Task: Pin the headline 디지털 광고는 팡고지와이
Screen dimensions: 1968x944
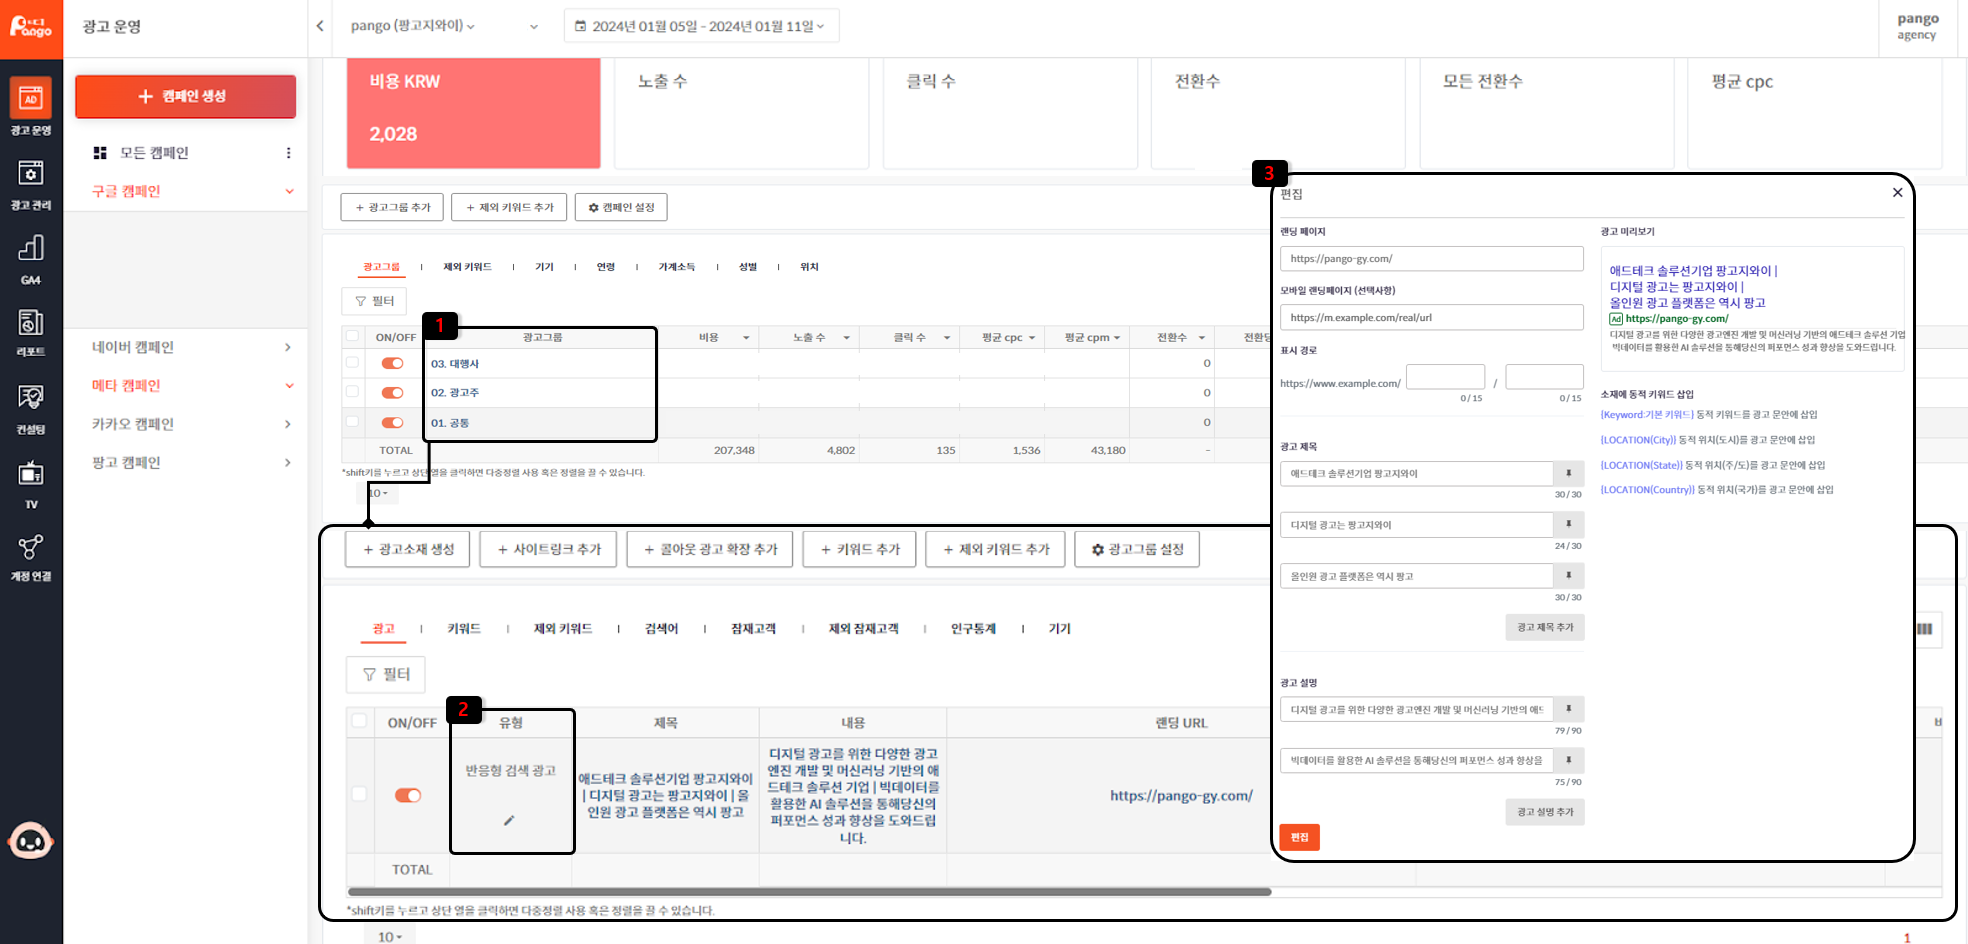Action: click(1568, 524)
